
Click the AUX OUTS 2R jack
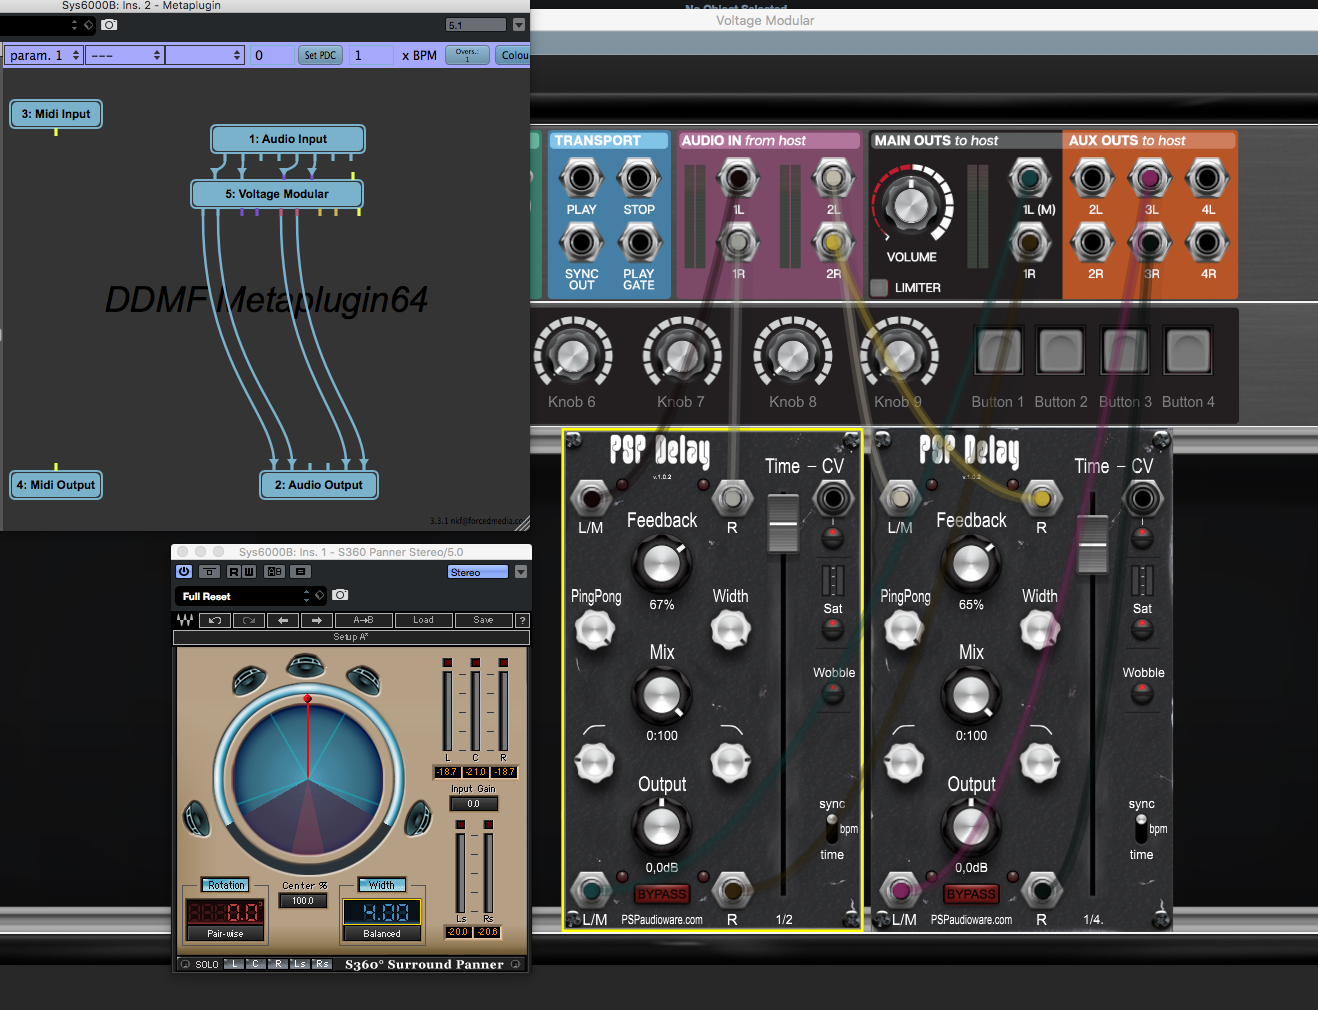(x=1093, y=242)
